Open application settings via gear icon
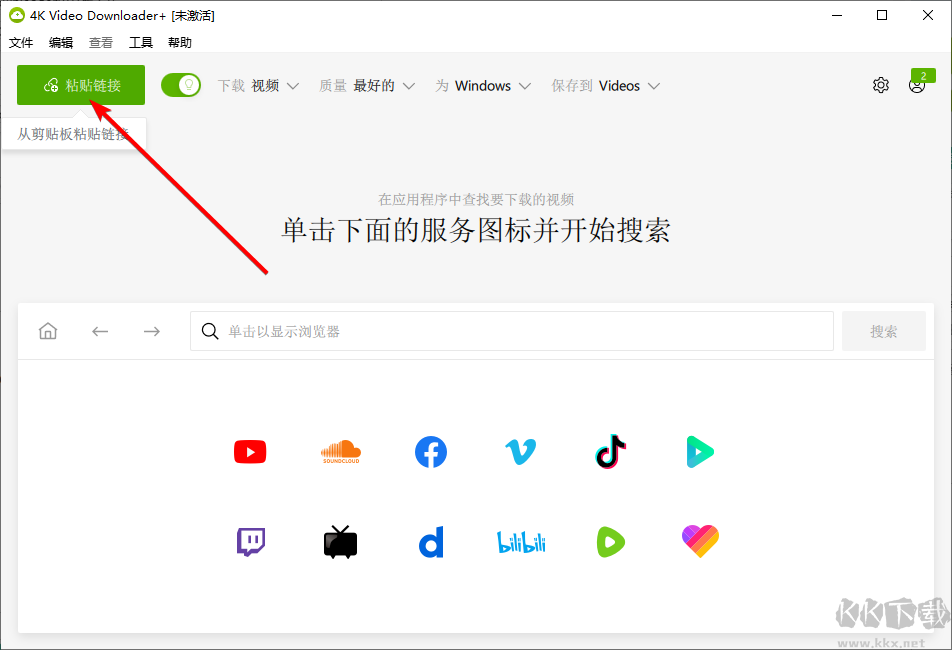This screenshot has height=650, width=952. point(881,85)
